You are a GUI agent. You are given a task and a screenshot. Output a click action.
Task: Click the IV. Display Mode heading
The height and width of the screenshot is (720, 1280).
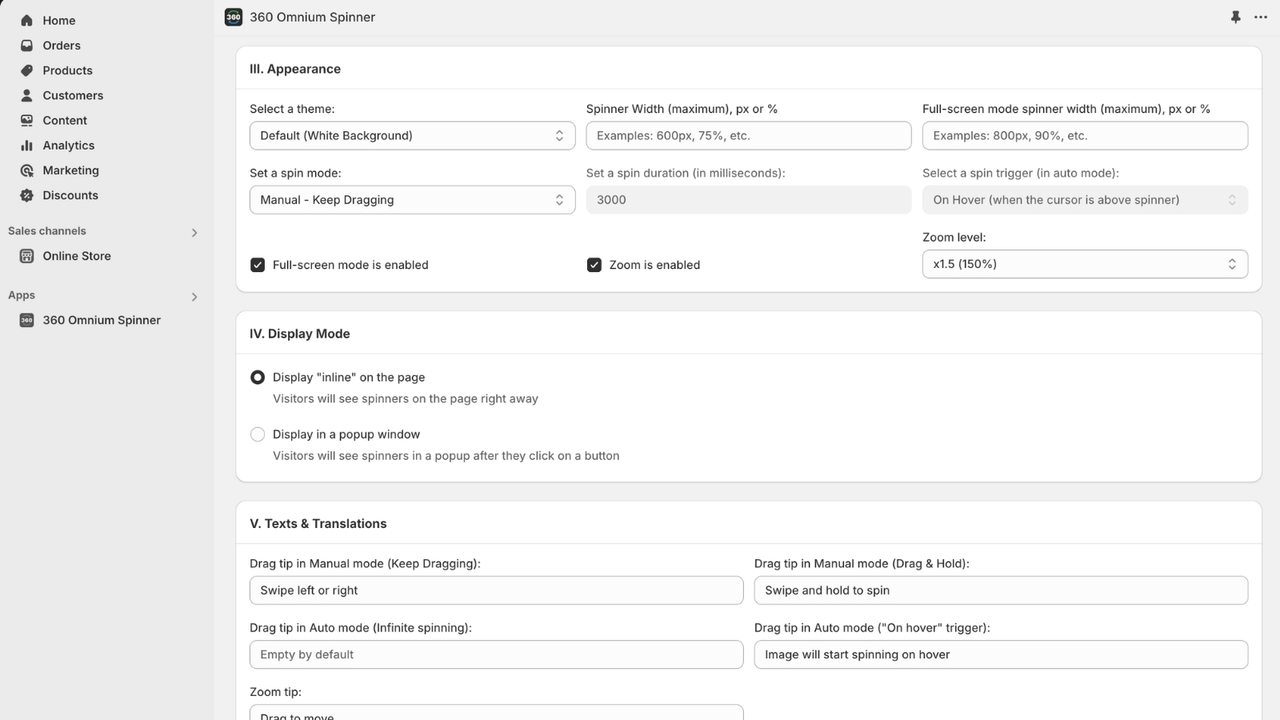pyautogui.click(x=300, y=334)
